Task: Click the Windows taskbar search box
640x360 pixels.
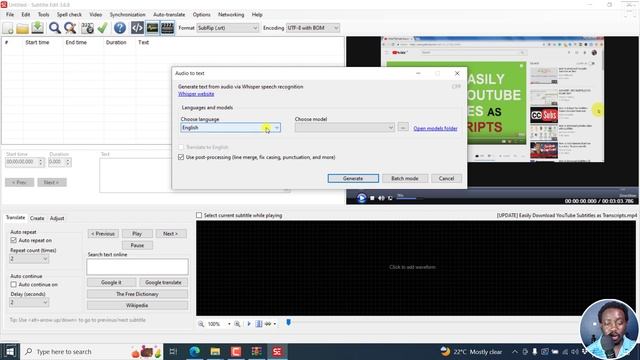Action: [x=91, y=351]
